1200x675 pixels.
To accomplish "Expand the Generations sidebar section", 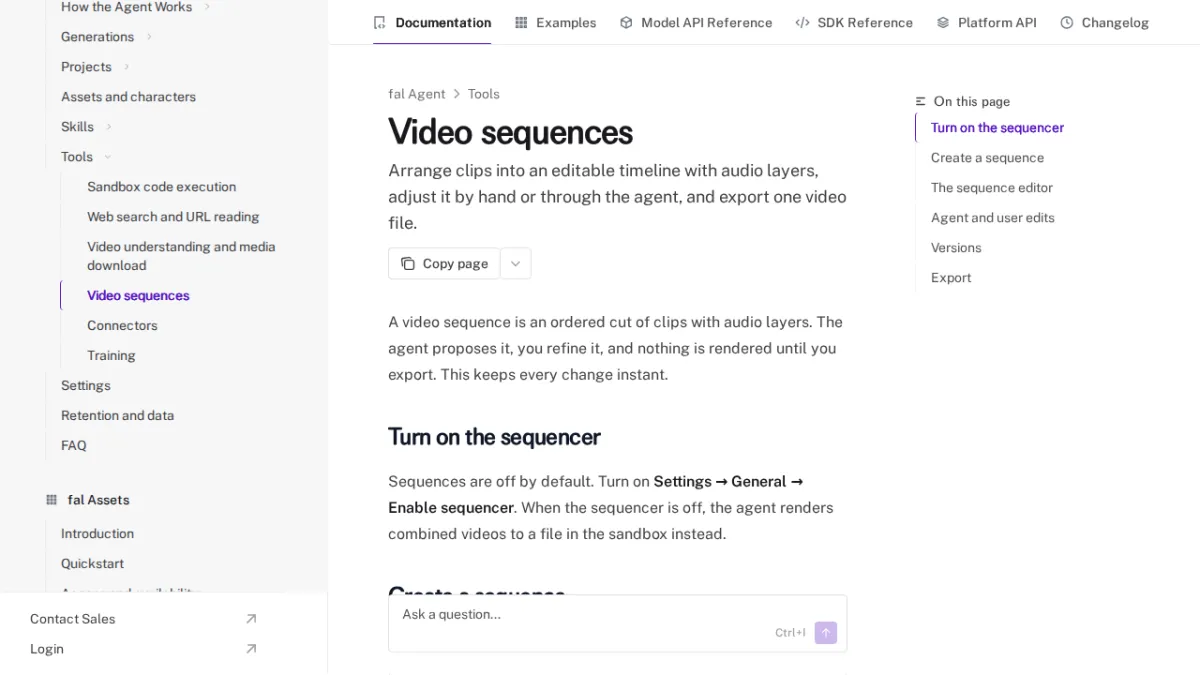I will coord(149,37).
